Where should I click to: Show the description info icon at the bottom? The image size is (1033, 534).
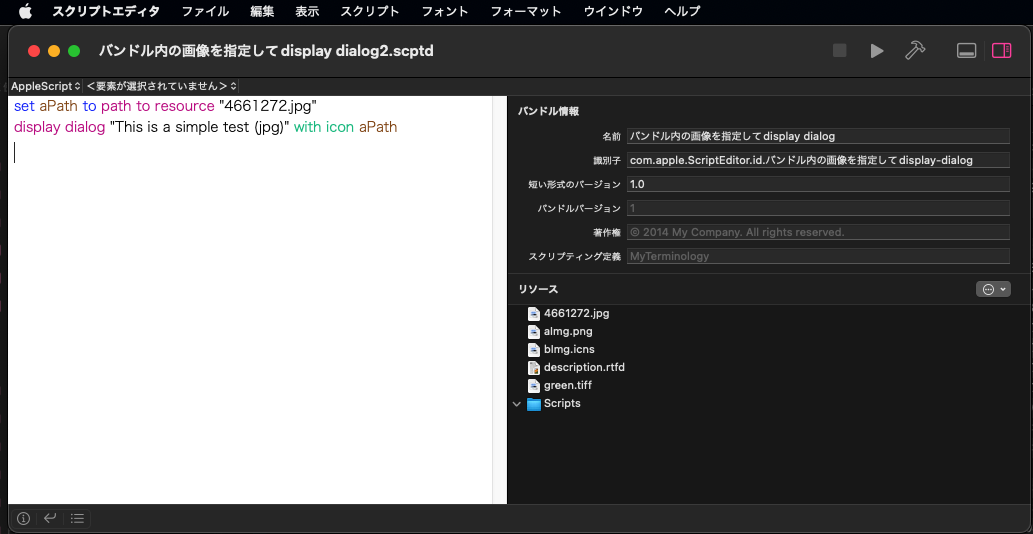coord(24,518)
